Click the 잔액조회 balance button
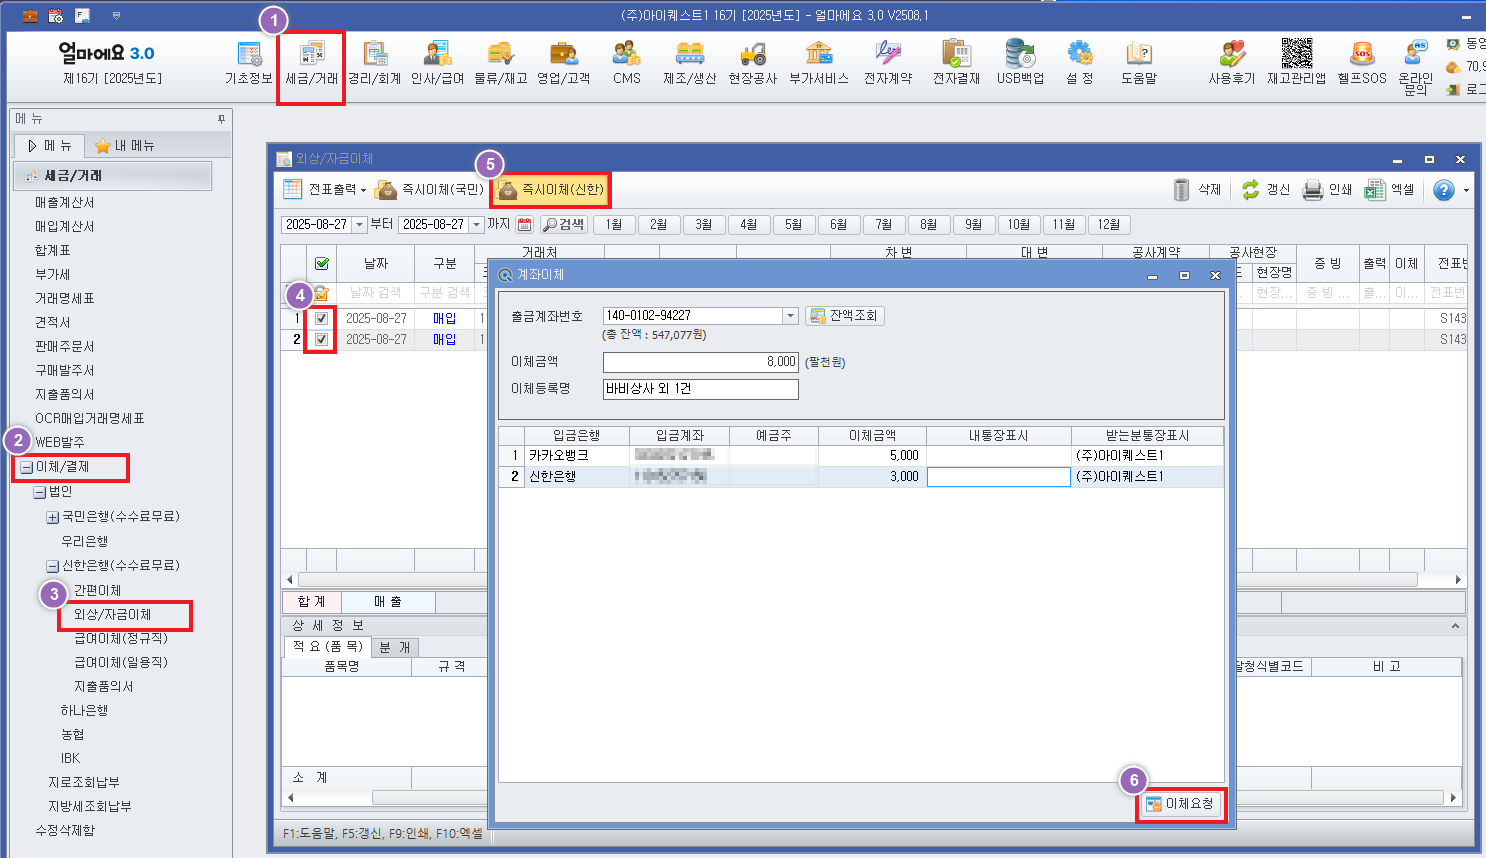Screen dimensions: 1486x858 pos(844,316)
